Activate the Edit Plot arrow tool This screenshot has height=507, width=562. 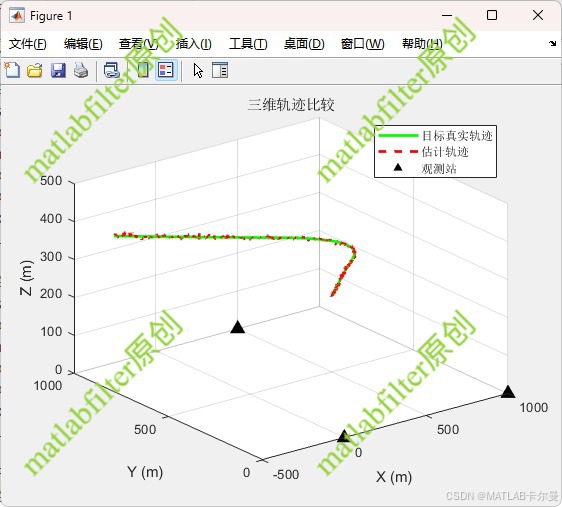(x=198, y=70)
